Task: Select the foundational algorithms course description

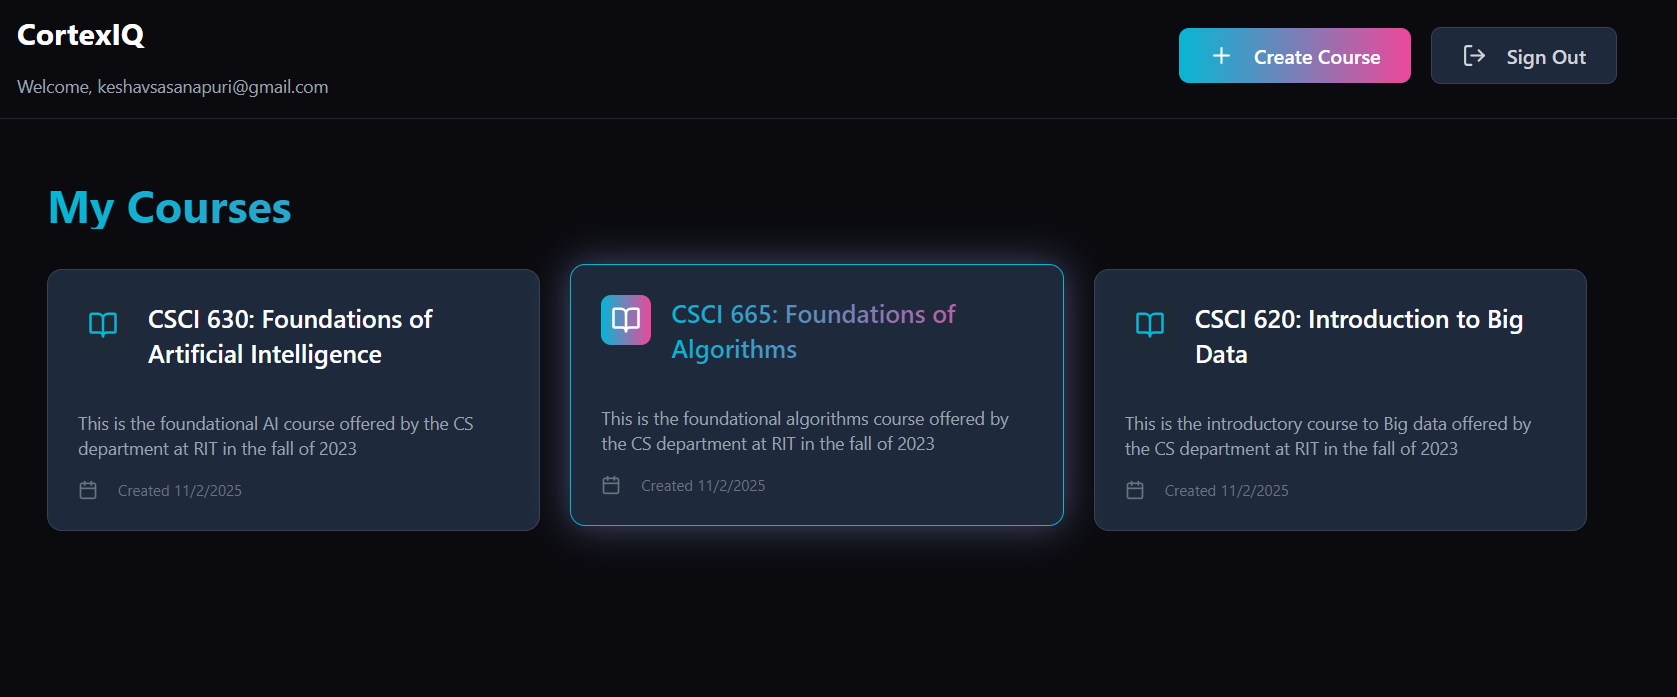Action: pos(805,431)
